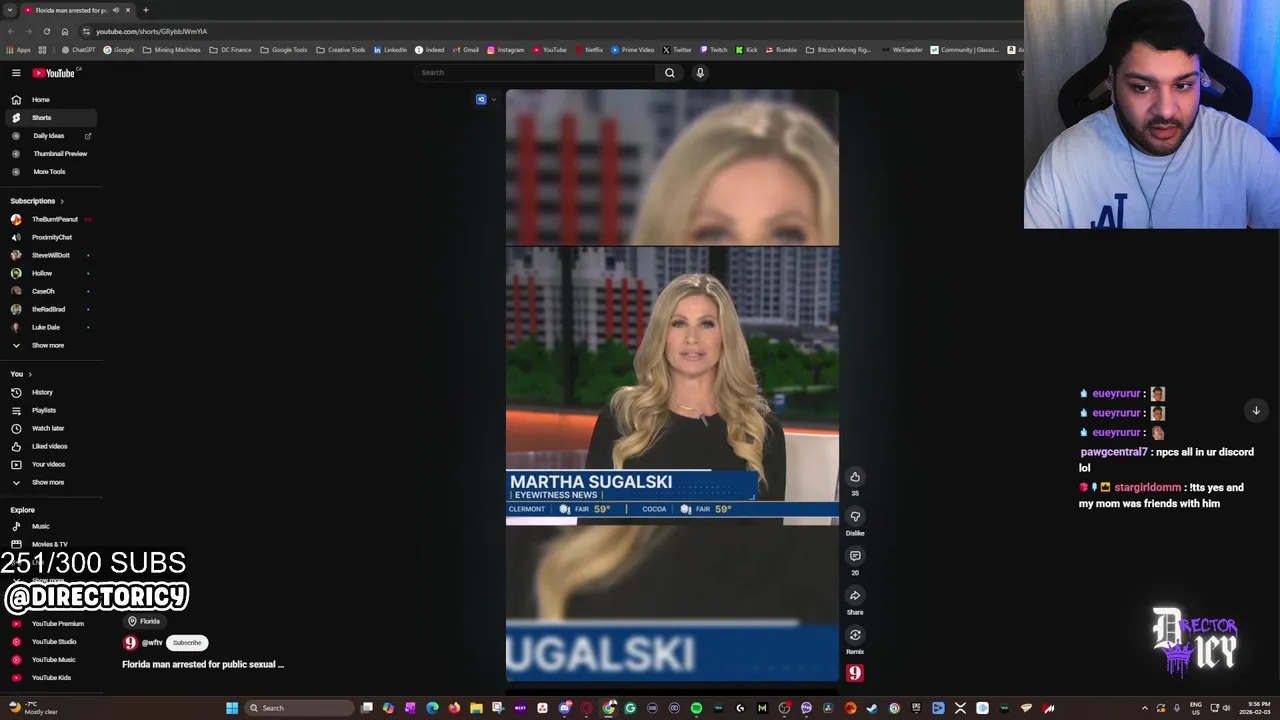Viewport: 1280px width, 720px height.
Task: Open Spotify from the taskbar
Action: [696, 708]
